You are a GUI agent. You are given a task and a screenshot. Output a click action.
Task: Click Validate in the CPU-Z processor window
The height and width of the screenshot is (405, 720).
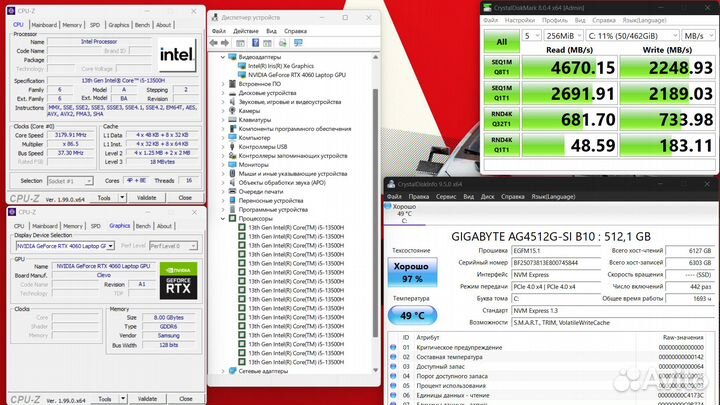point(146,197)
